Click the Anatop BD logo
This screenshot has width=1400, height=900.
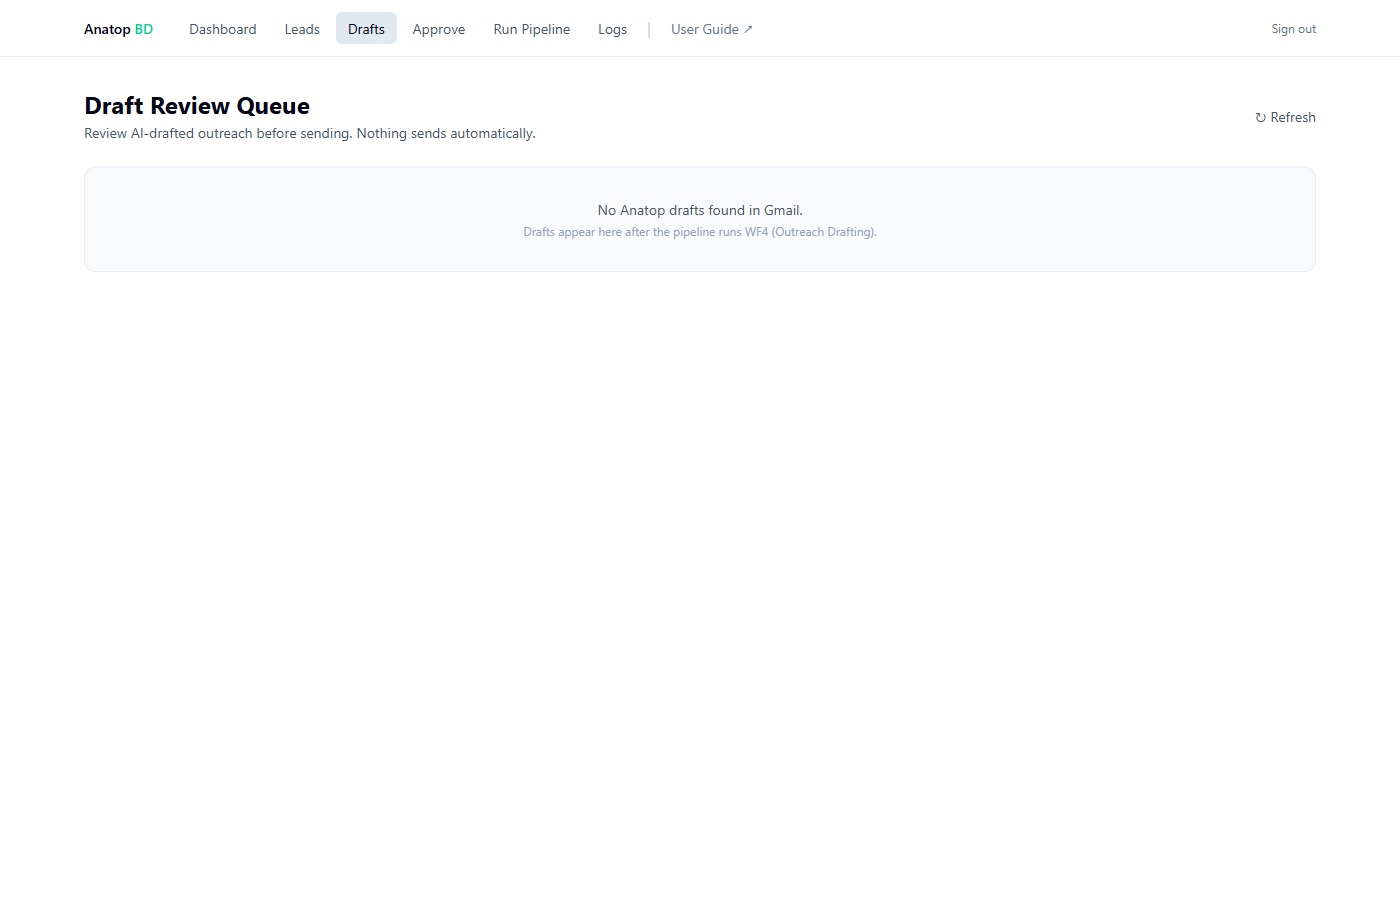tap(118, 29)
